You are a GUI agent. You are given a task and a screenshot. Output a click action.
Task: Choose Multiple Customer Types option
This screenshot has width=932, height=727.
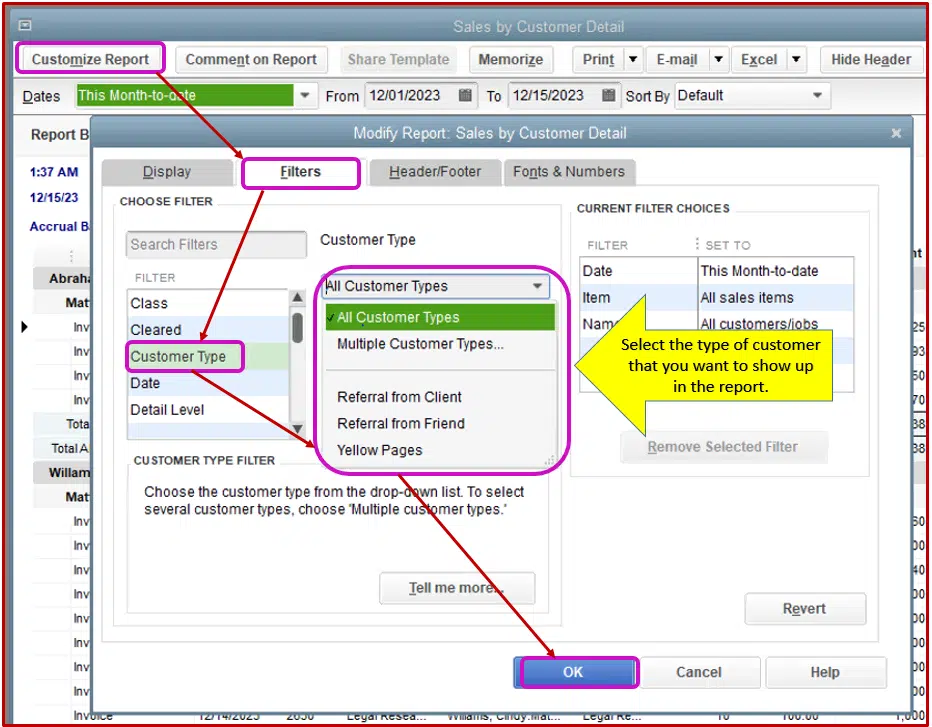440,344
